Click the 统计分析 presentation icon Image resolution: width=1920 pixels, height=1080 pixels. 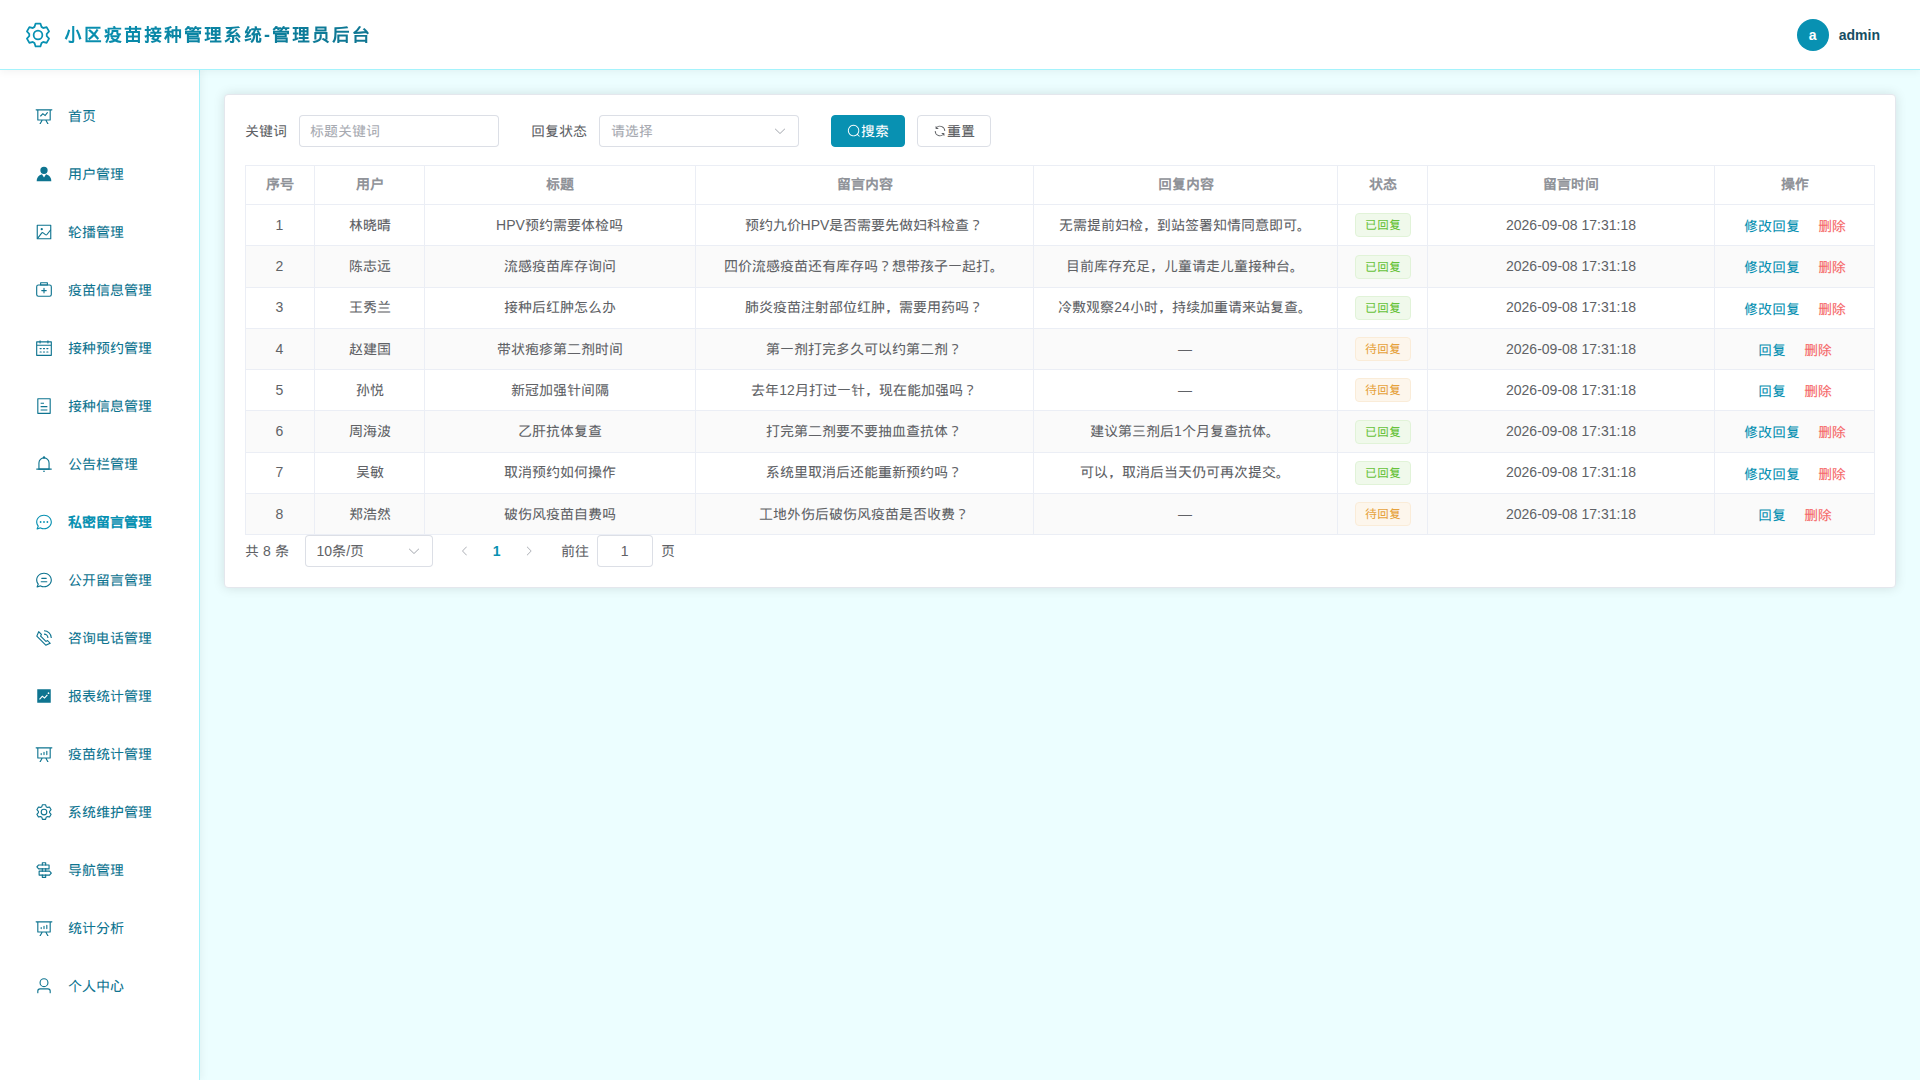[x=44, y=928]
